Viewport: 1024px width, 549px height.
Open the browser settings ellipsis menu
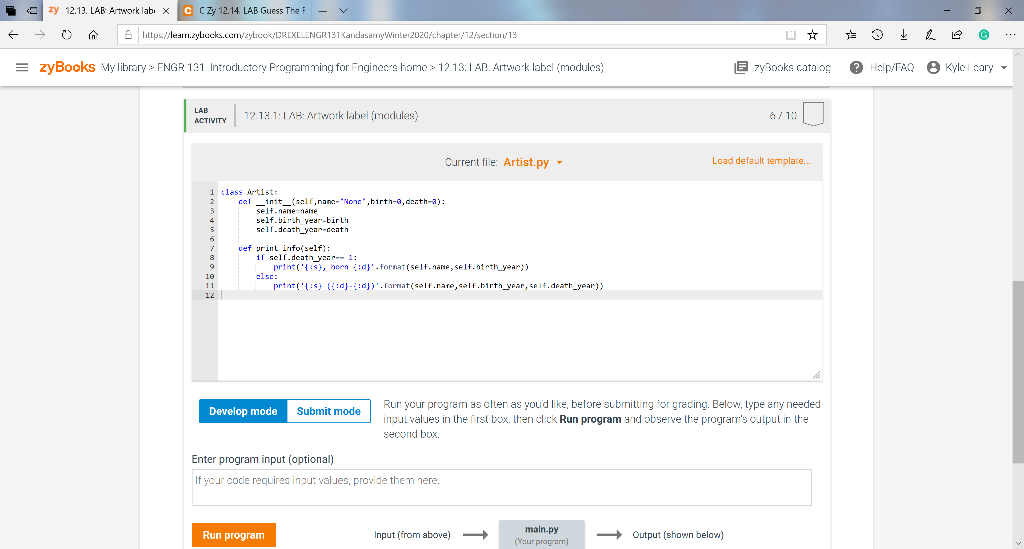point(1010,35)
